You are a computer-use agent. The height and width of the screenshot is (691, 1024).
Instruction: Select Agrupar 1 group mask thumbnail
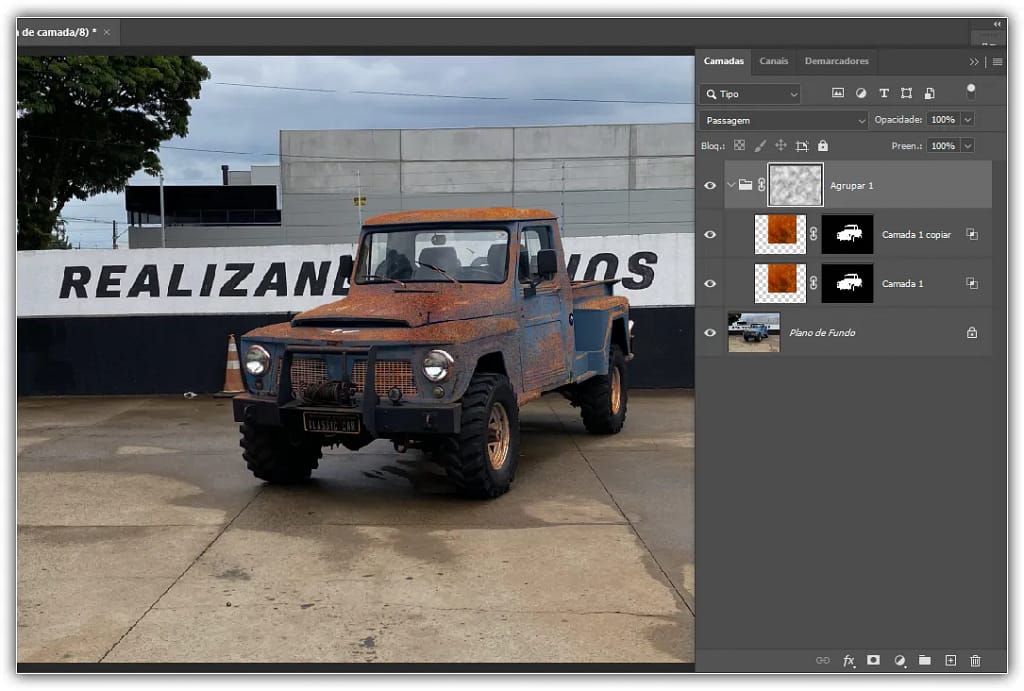tap(795, 185)
